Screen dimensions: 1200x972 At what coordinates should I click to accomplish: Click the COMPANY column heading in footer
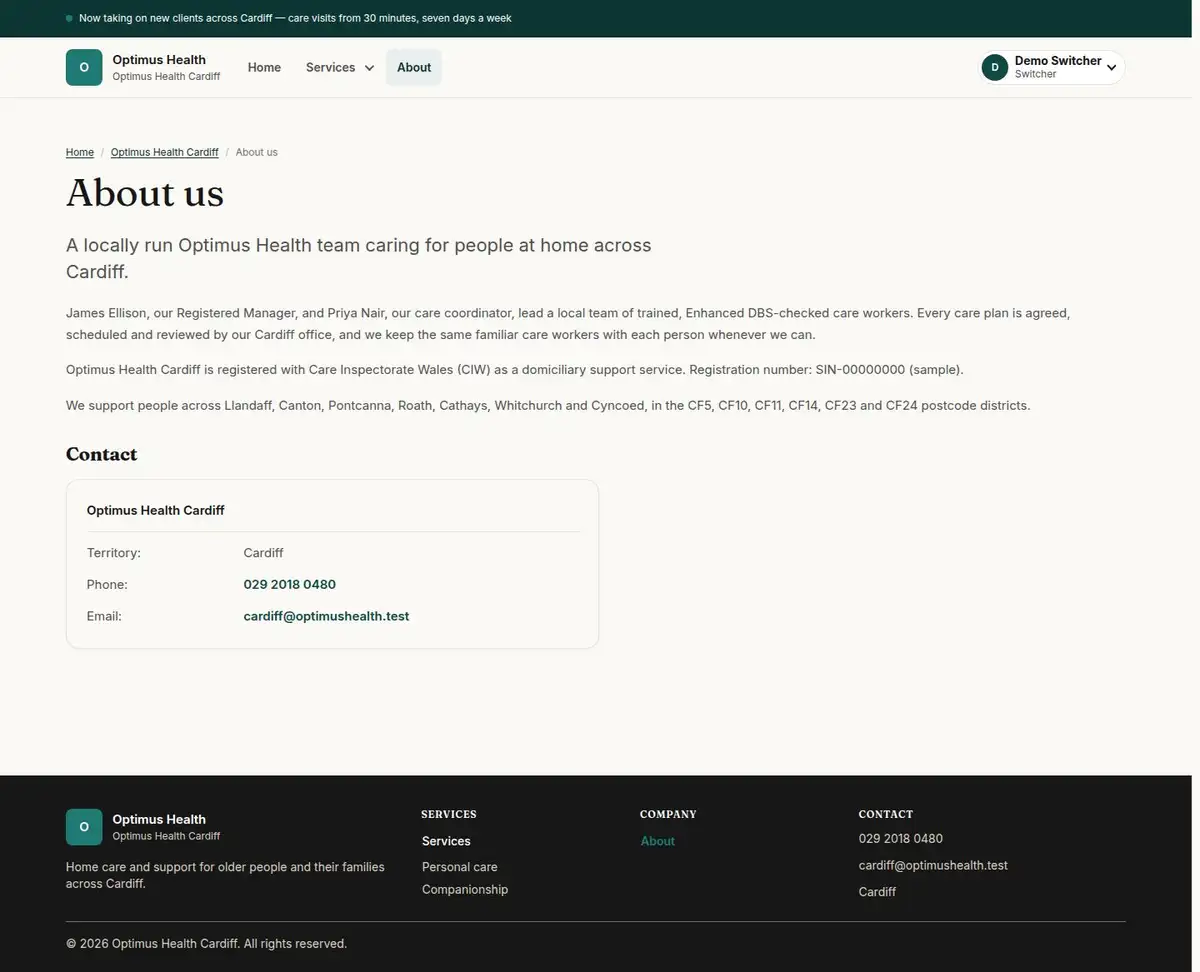669,814
